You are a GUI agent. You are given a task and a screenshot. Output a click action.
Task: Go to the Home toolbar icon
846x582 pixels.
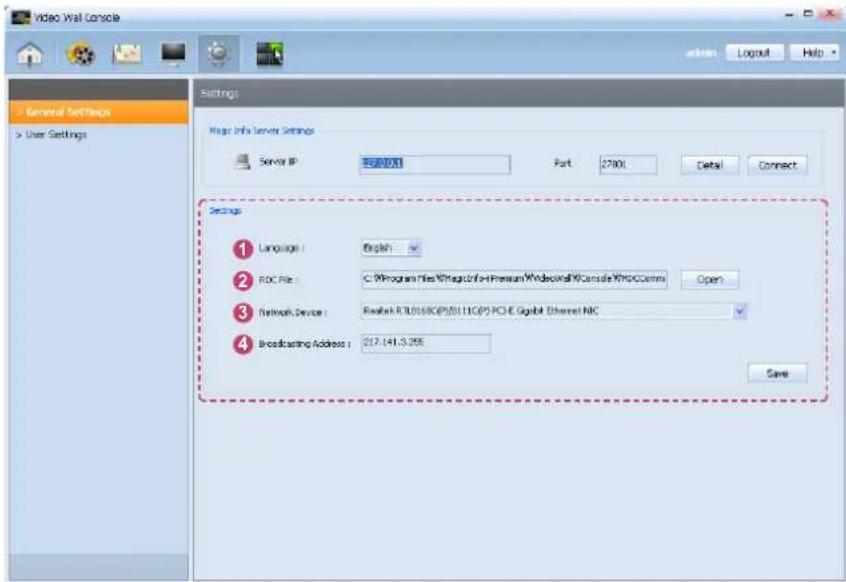click(x=30, y=54)
